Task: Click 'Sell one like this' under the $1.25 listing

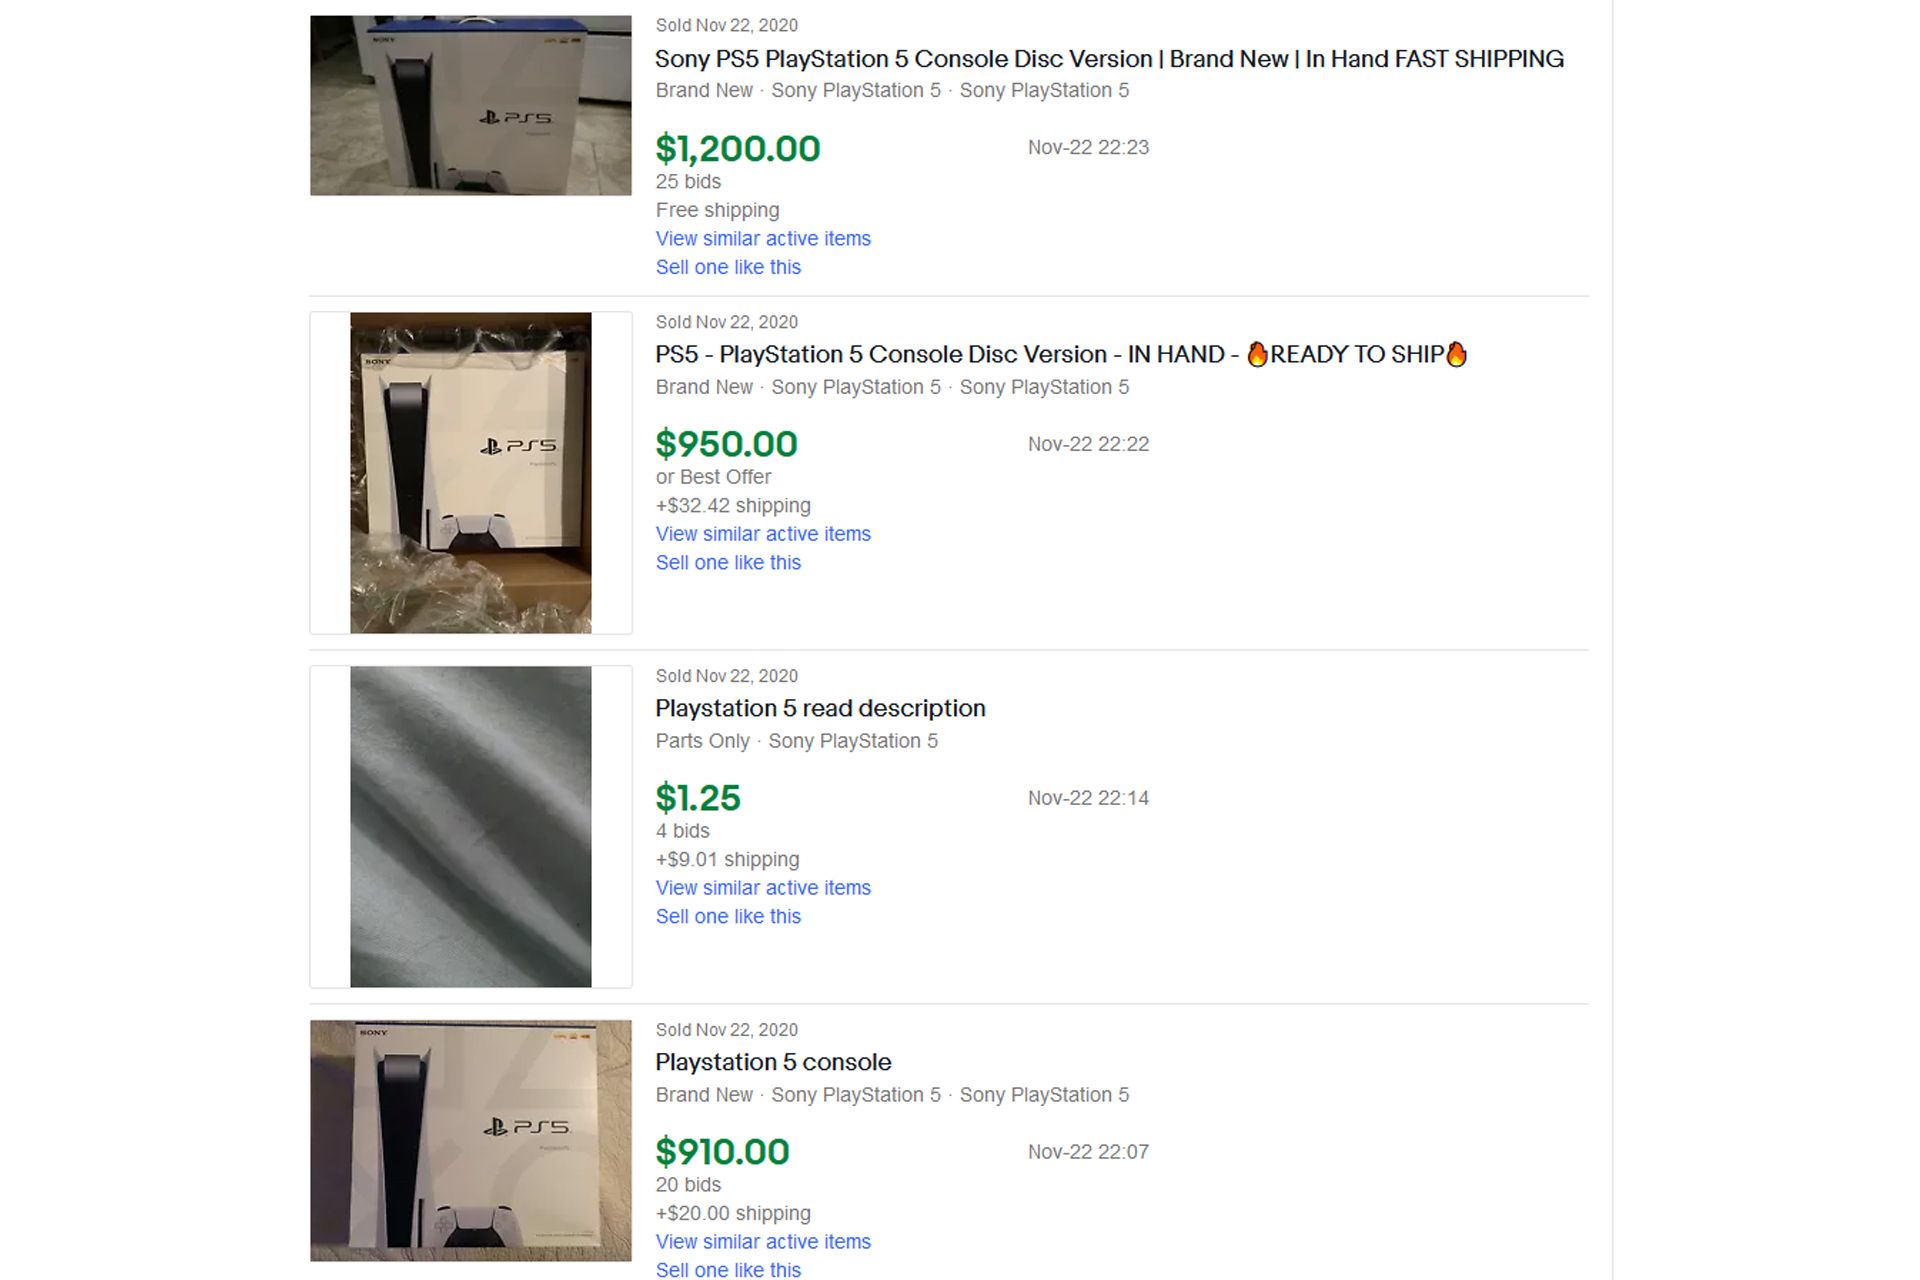Action: (728, 917)
